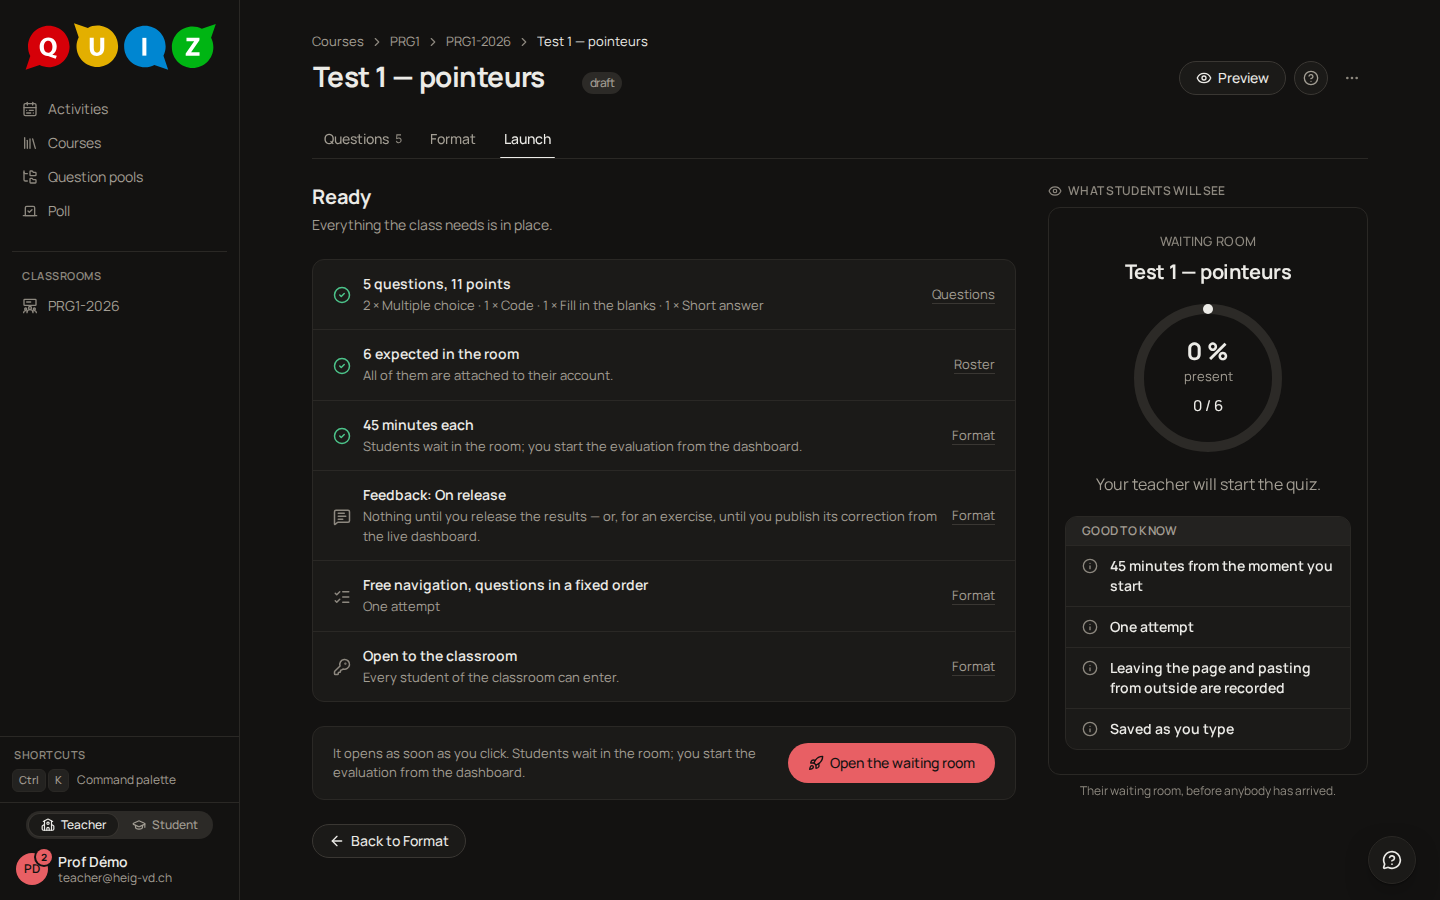Open the help question-mark icon near Preview
The height and width of the screenshot is (900, 1440).
[1311, 78]
